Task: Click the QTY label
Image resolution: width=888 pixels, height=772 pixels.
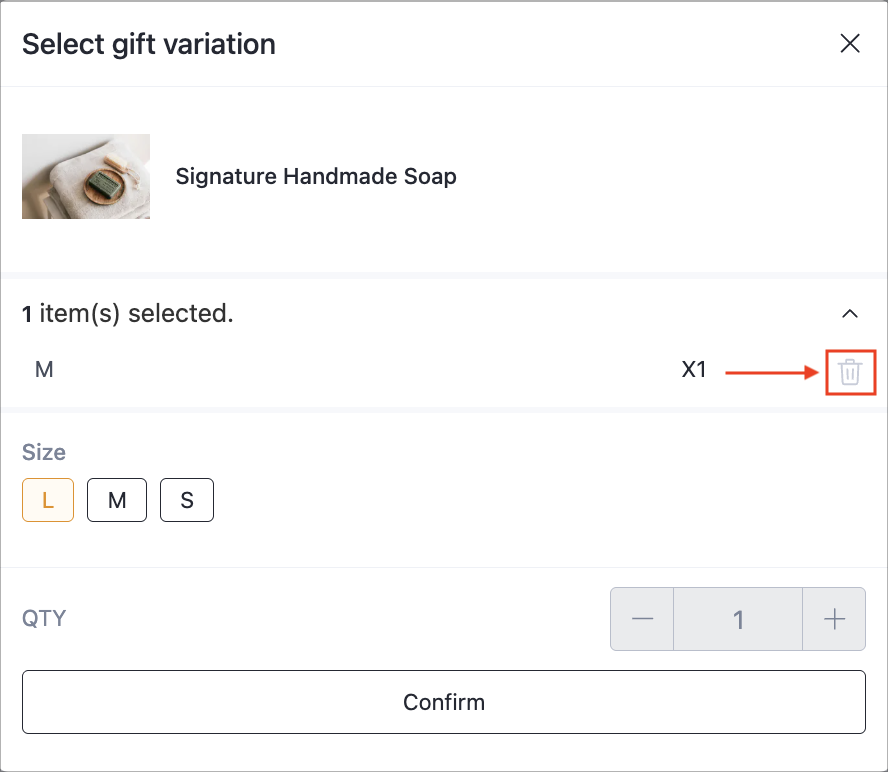Action: click(x=44, y=618)
